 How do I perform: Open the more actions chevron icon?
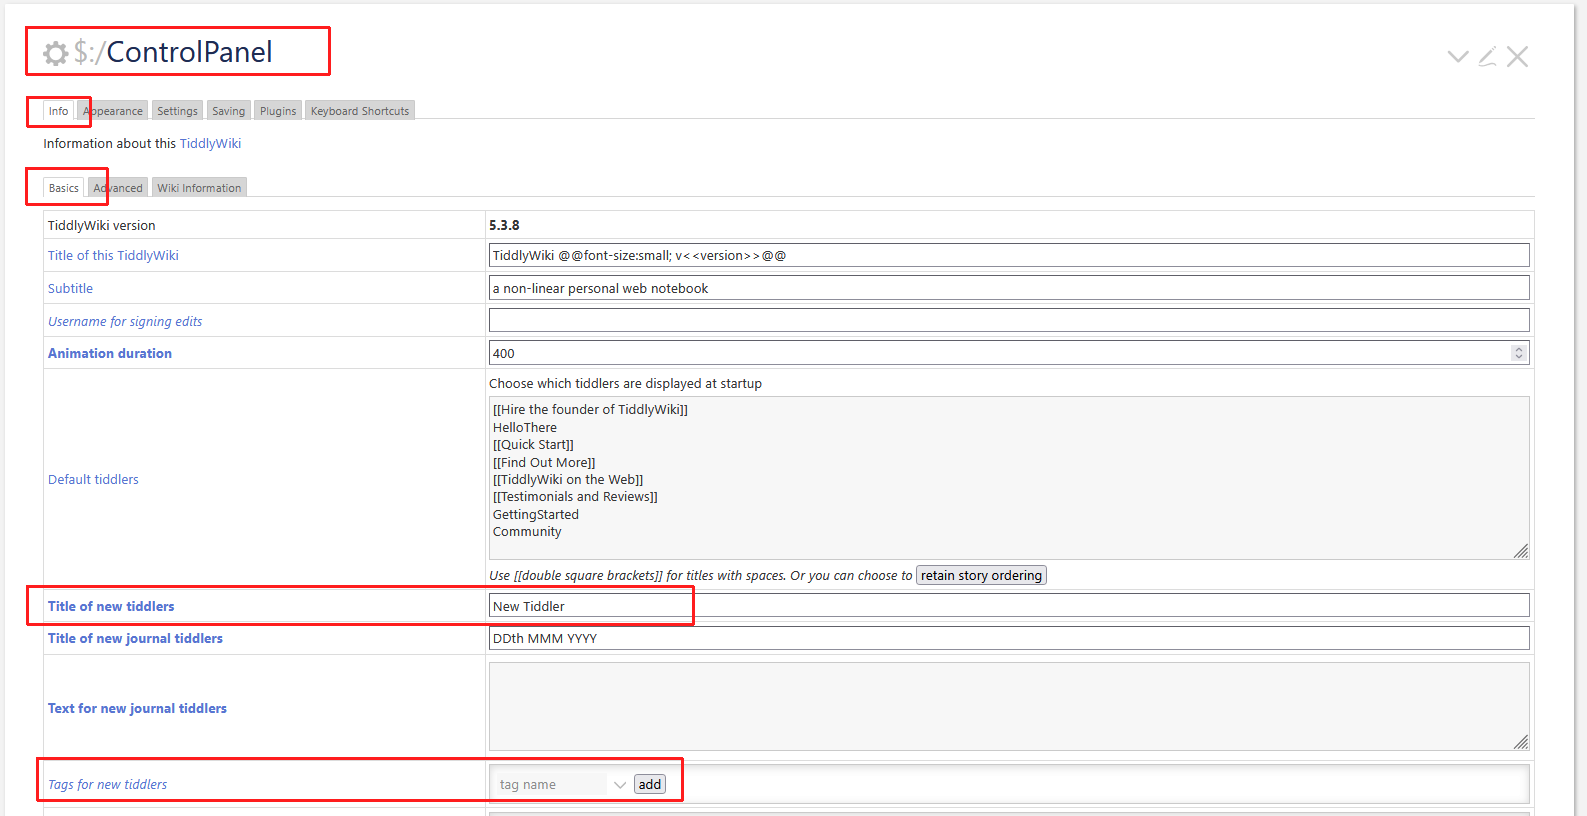[x=1458, y=57]
